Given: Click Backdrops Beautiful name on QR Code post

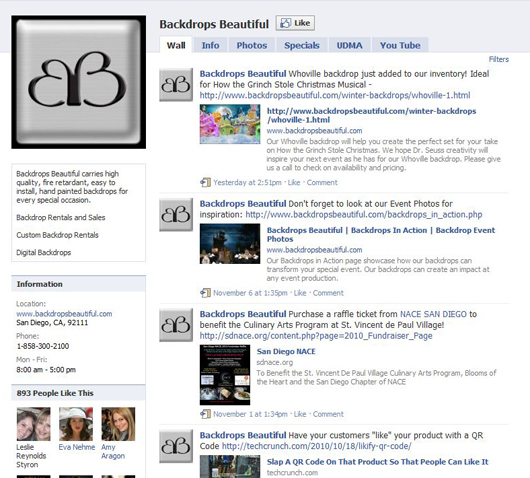Looking at the screenshot, I should 243,435.
